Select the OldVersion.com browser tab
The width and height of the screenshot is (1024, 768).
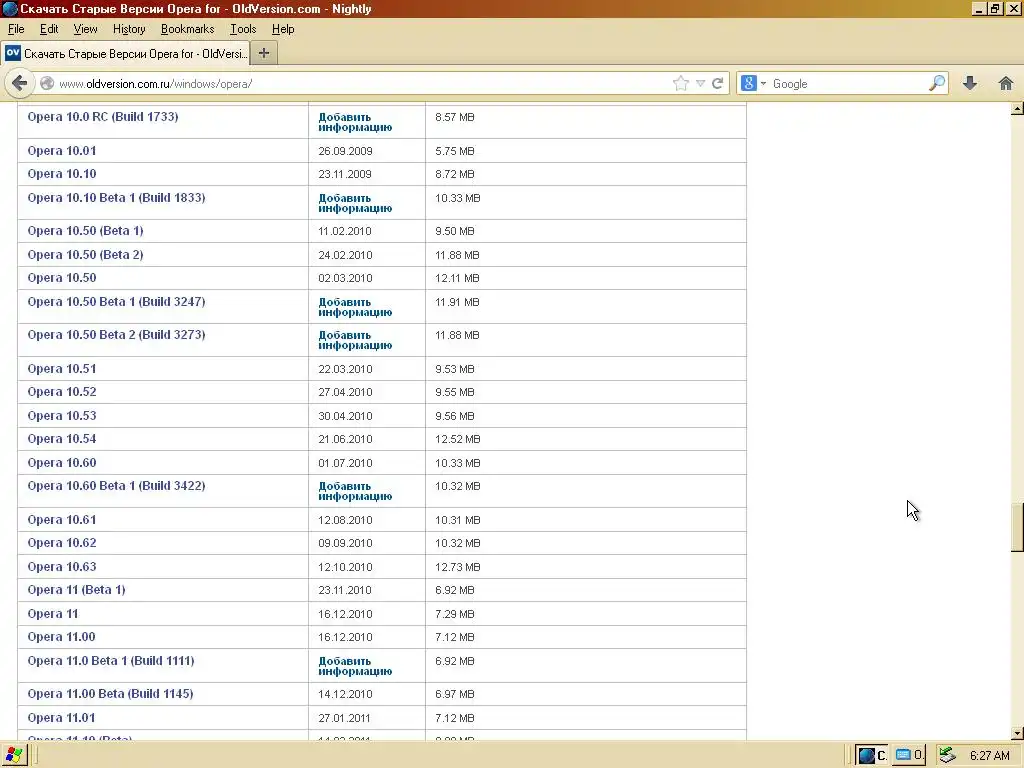tap(126, 54)
